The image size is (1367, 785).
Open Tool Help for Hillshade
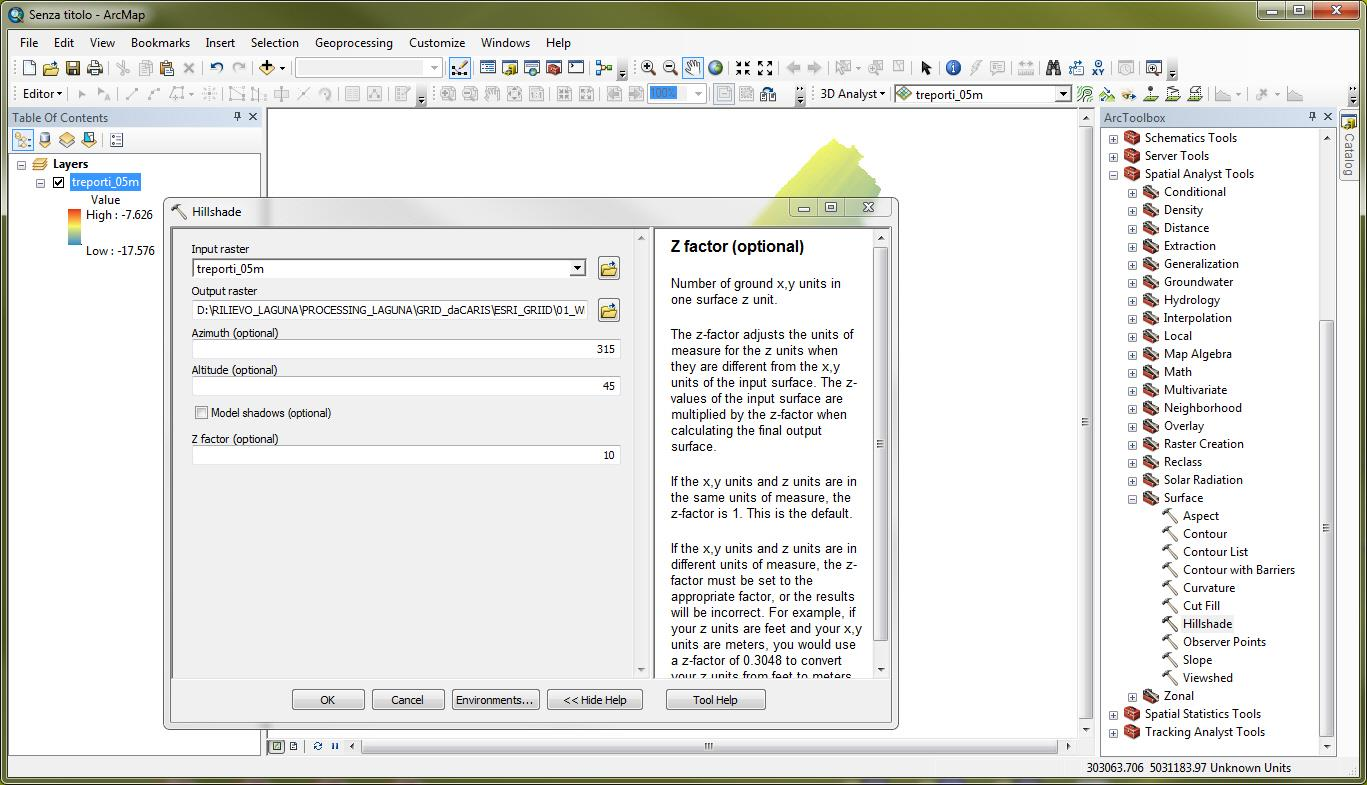point(716,700)
